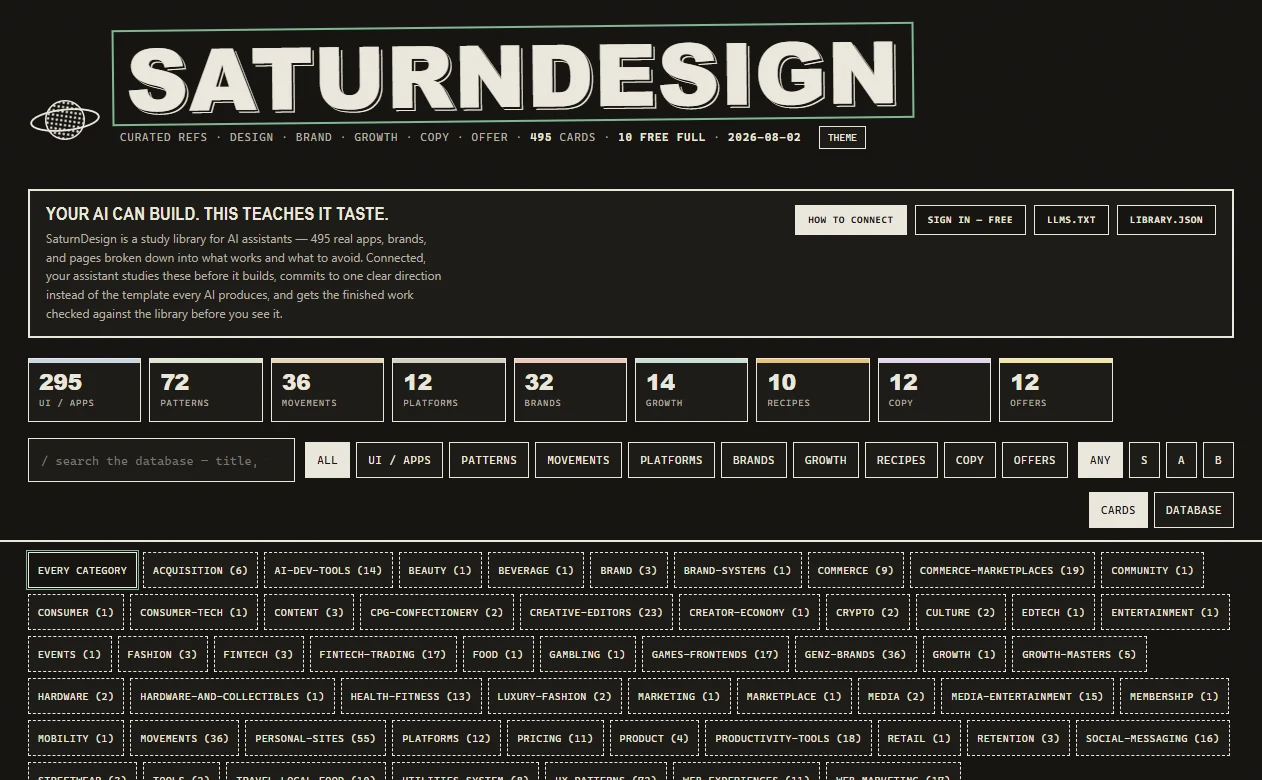Select the B tier filter

coord(1218,460)
